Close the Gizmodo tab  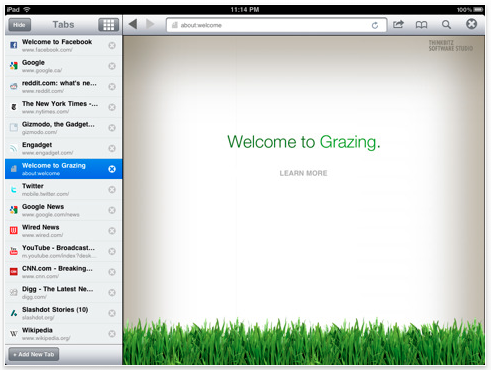click(x=112, y=128)
